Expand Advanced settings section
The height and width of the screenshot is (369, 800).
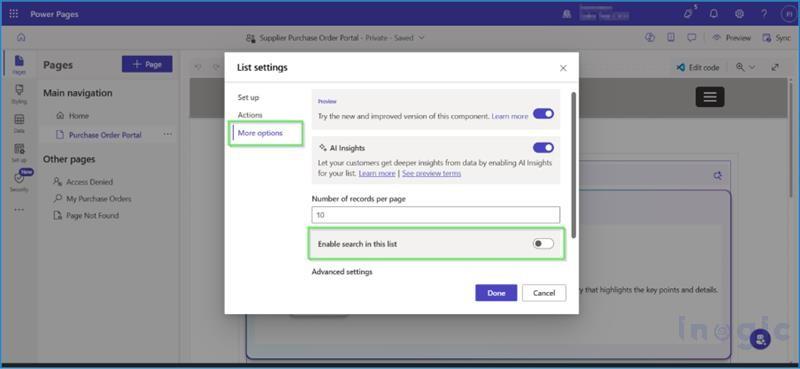(342, 272)
